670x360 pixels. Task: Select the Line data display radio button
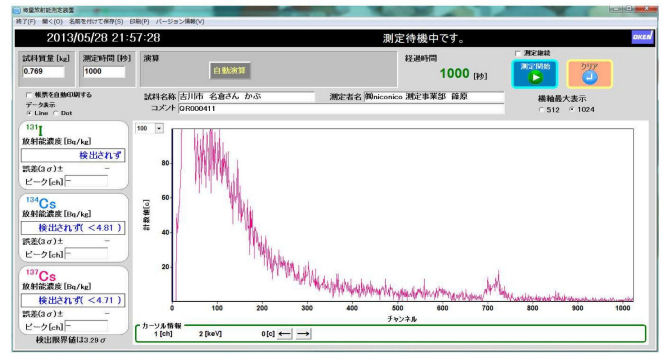click(x=29, y=113)
